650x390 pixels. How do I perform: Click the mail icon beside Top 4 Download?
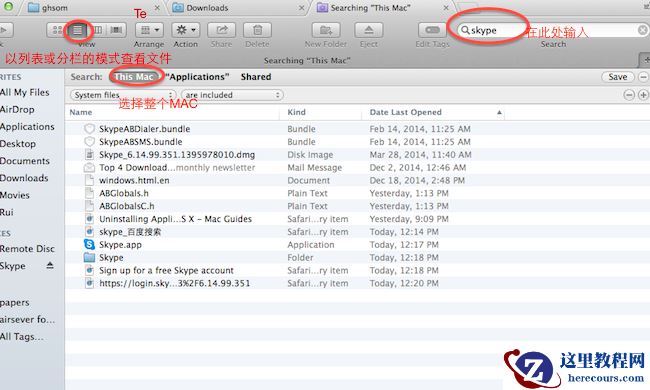[x=89, y=167]
